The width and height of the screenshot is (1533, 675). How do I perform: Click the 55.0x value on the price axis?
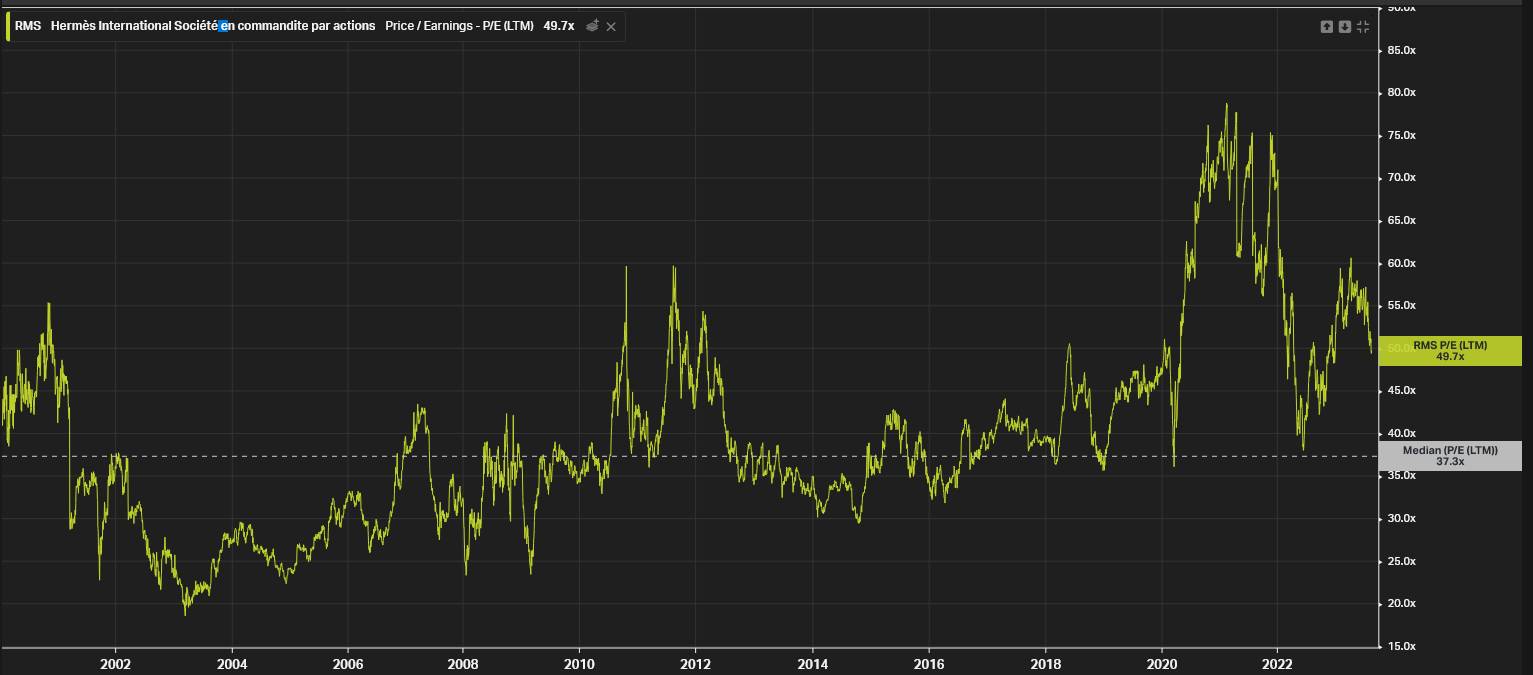coord(1400,305)
